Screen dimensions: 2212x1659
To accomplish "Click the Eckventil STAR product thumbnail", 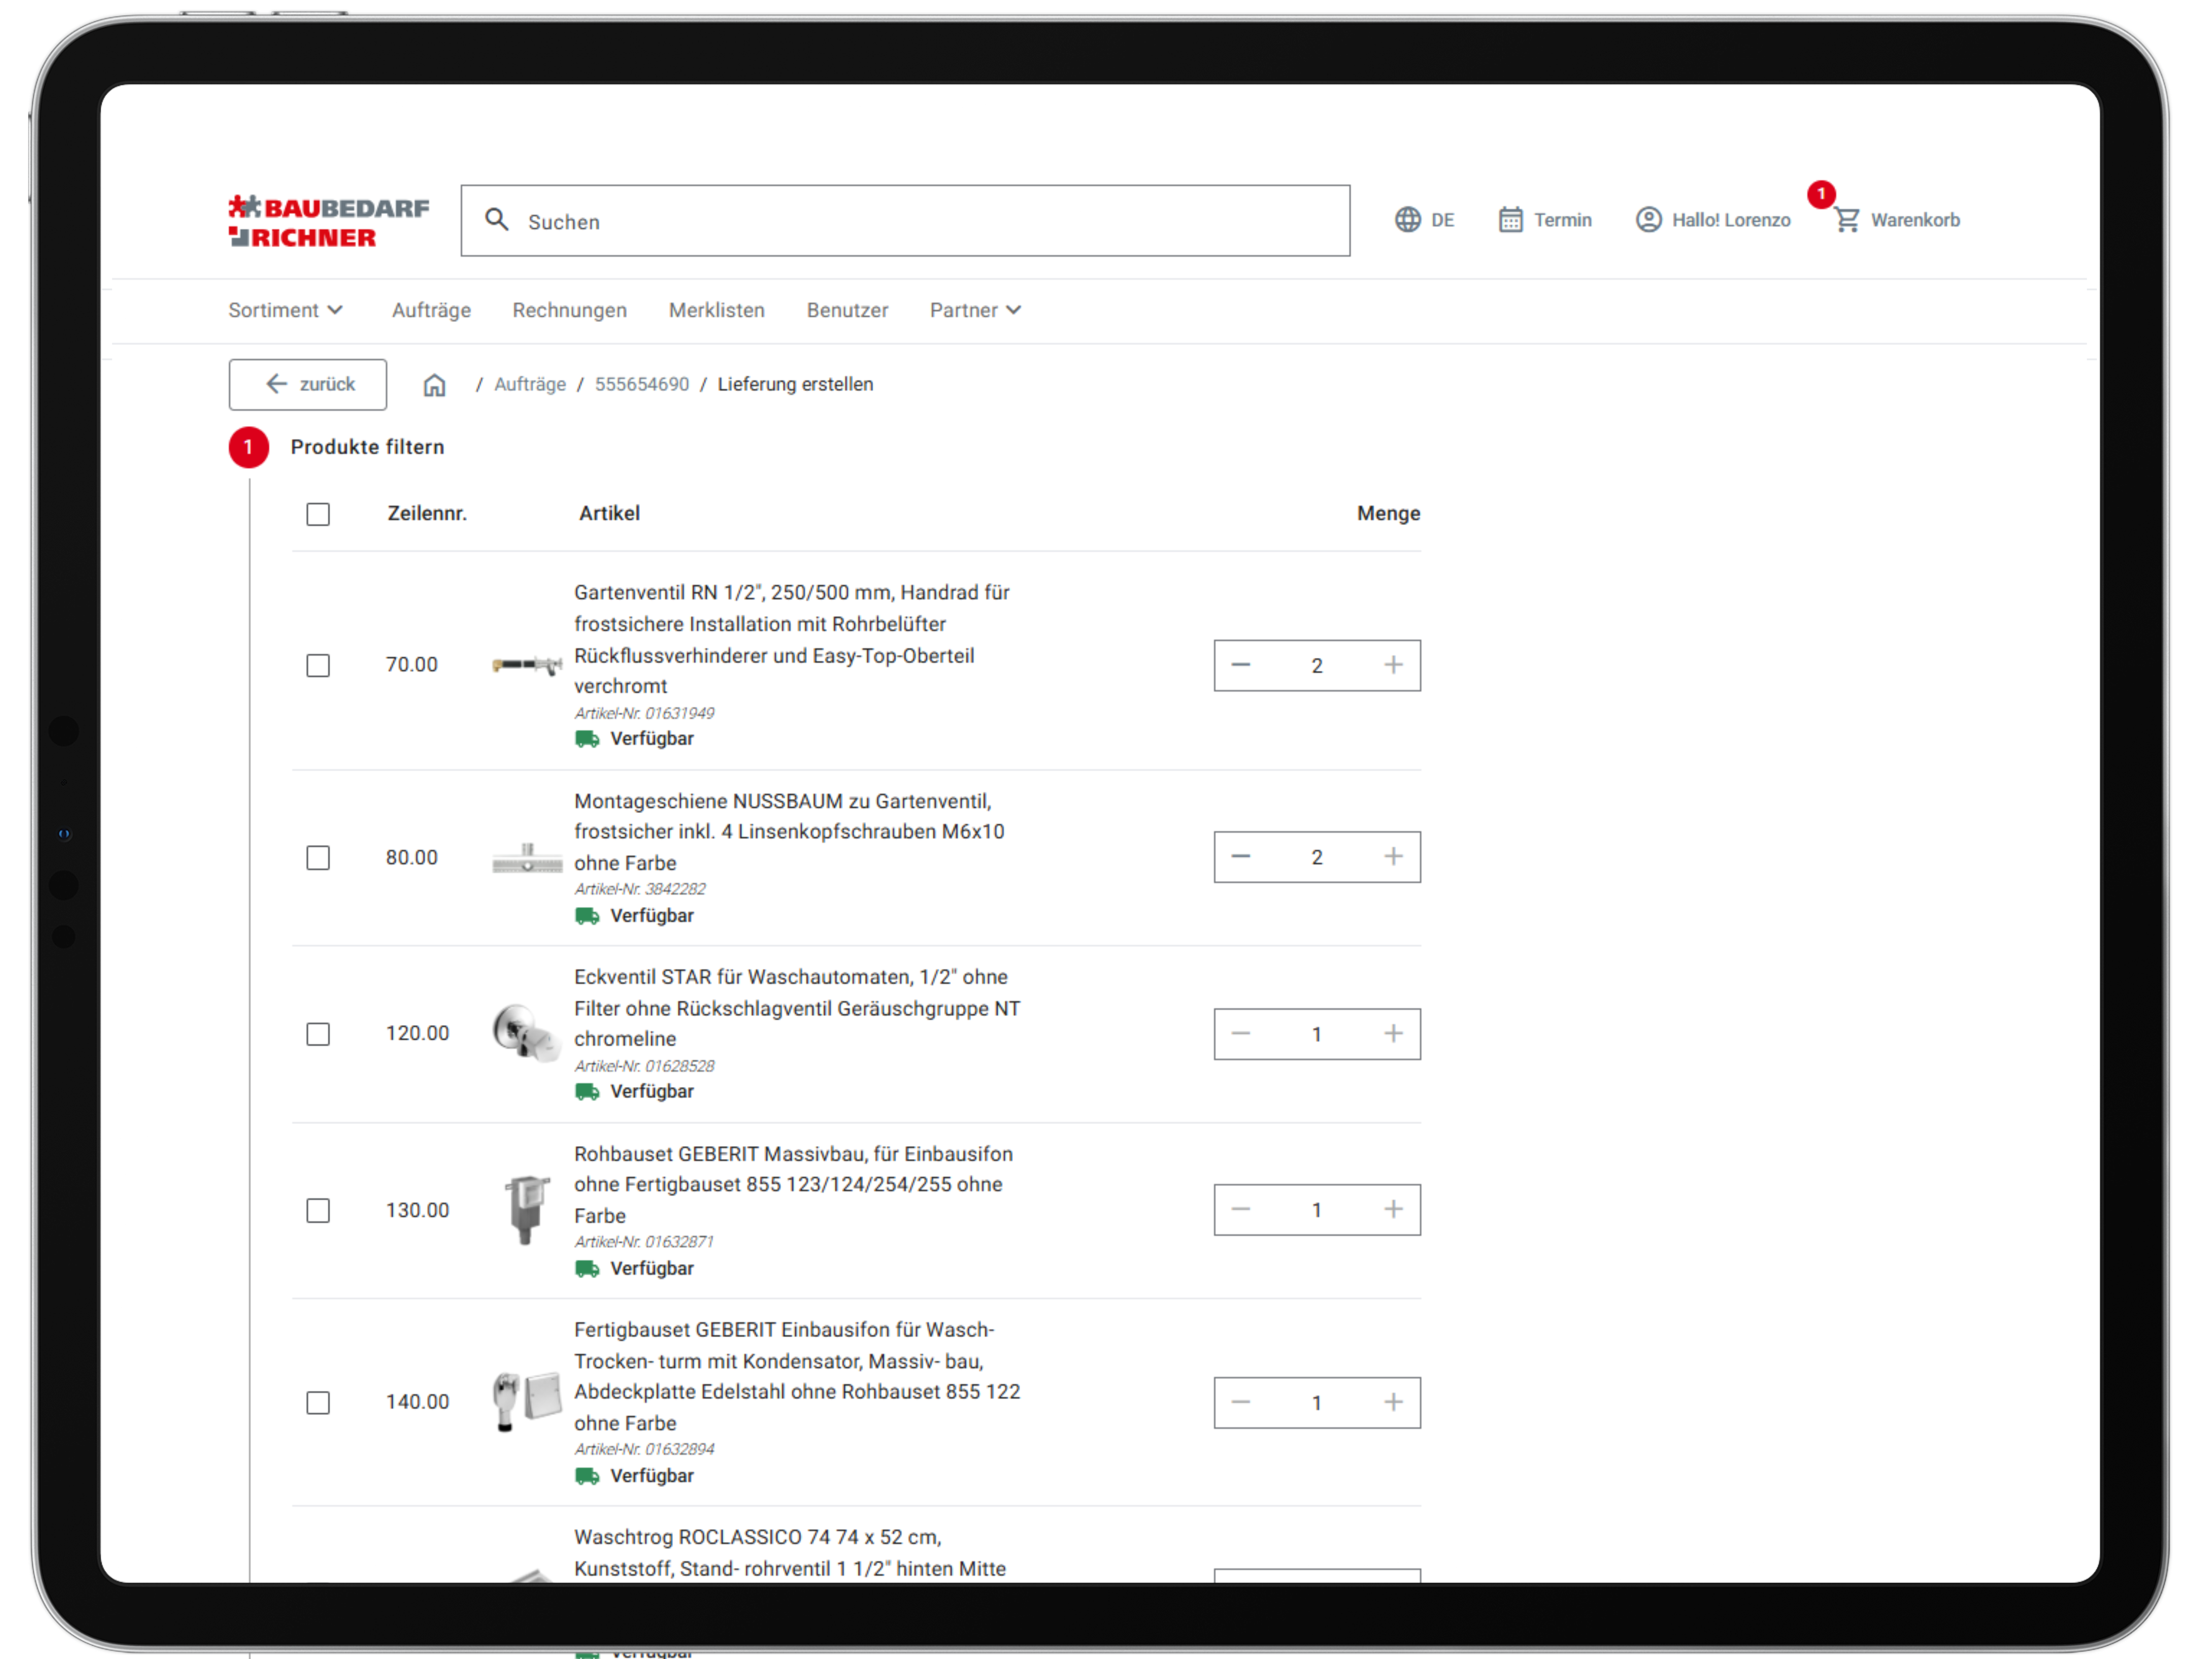I will click(527, 1033).
